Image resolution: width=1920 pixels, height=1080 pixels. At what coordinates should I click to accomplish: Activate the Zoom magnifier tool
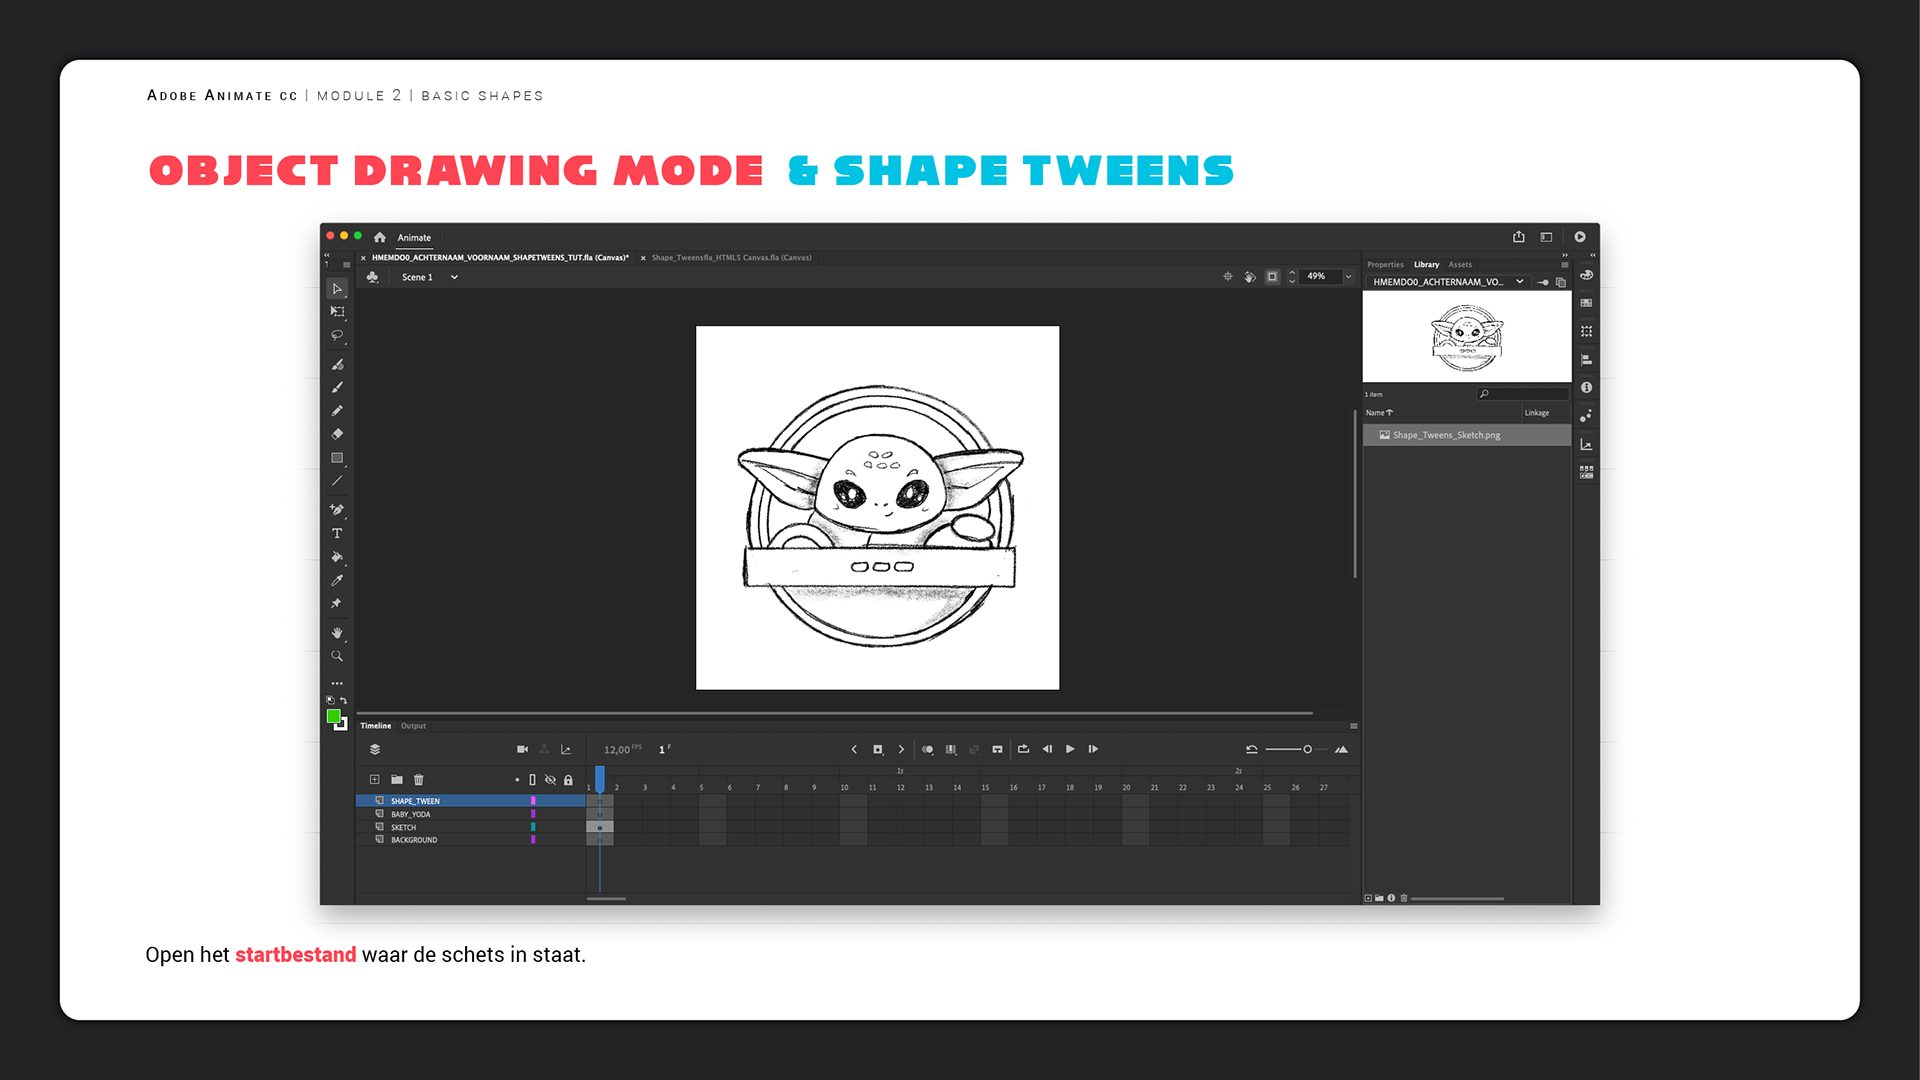click(337, 656)
